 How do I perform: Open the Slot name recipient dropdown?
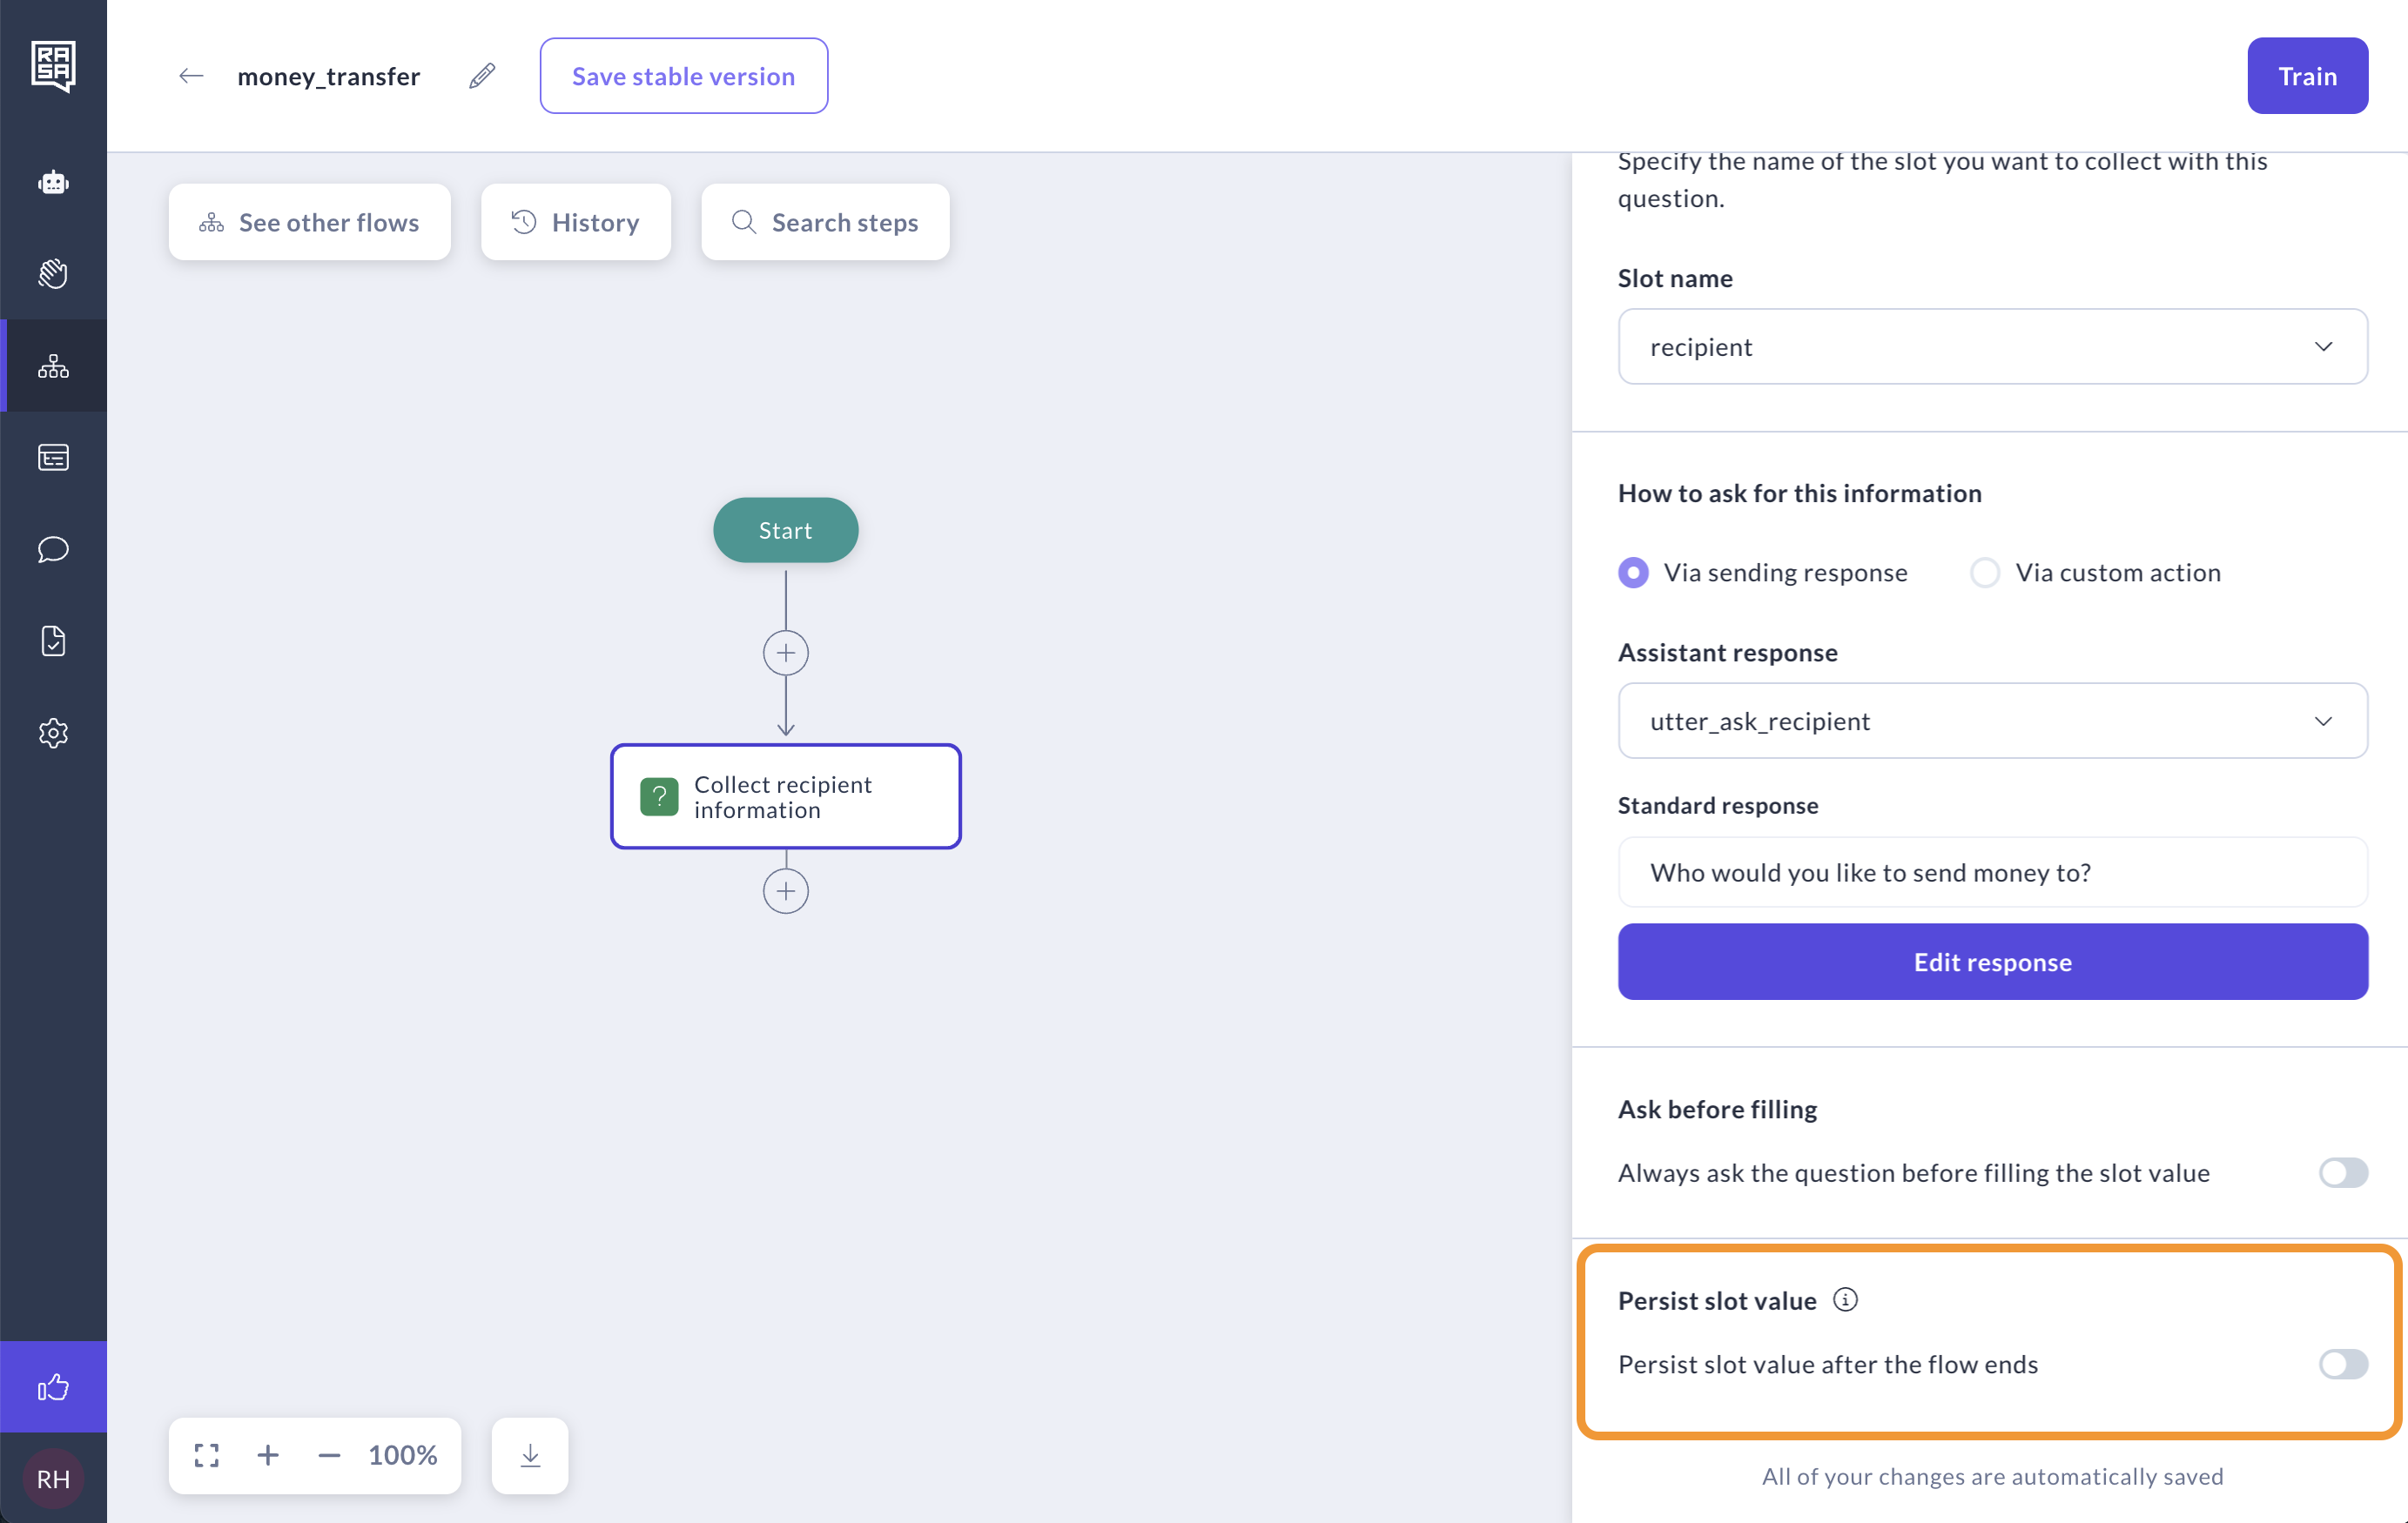point(1992,347)
